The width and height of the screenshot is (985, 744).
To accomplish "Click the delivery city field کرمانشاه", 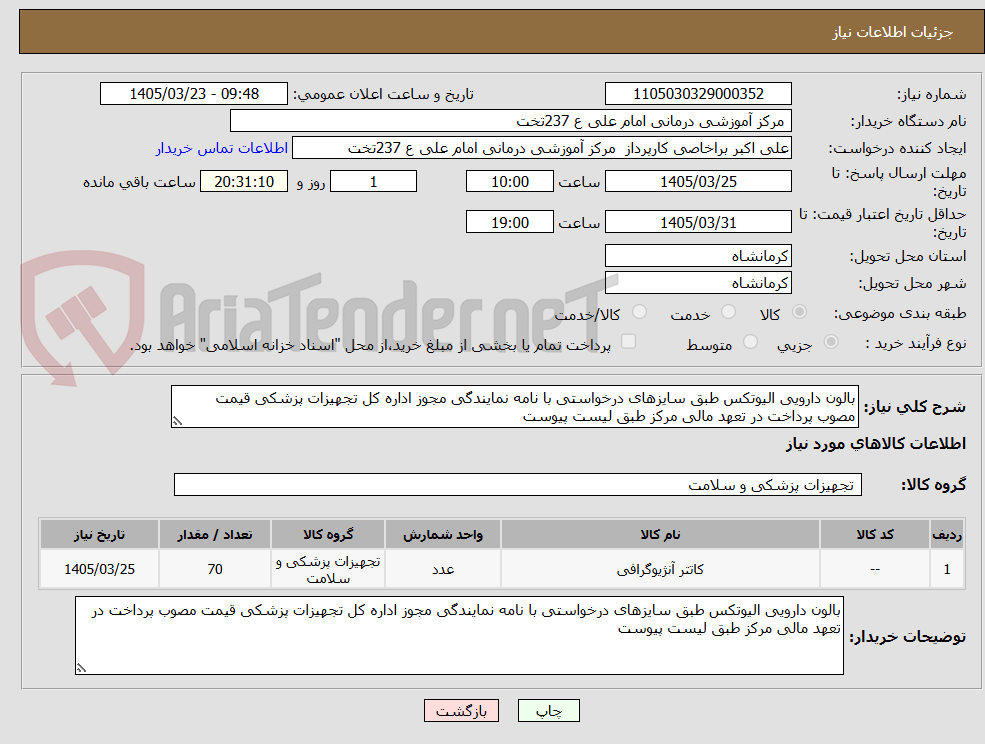I will (698, 283).
